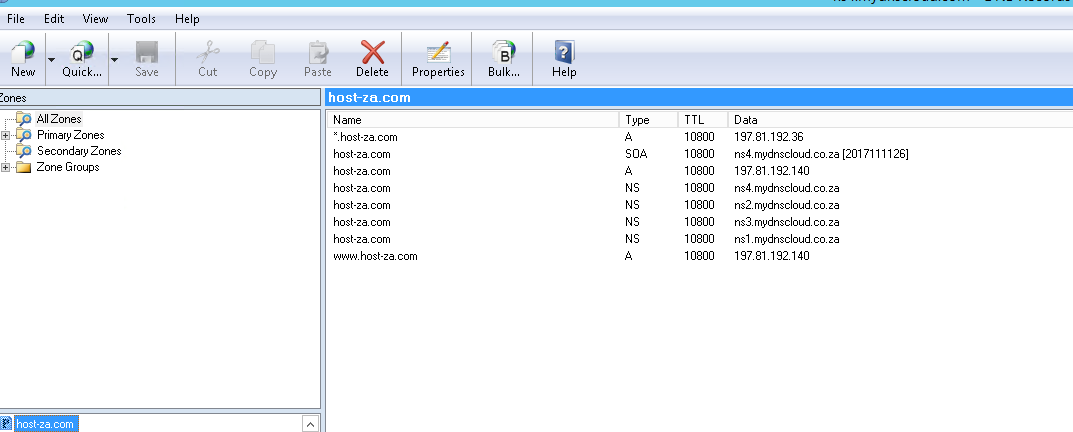Click the Zone Groups folder icon

pyautogui.click(x=23, y=167)
